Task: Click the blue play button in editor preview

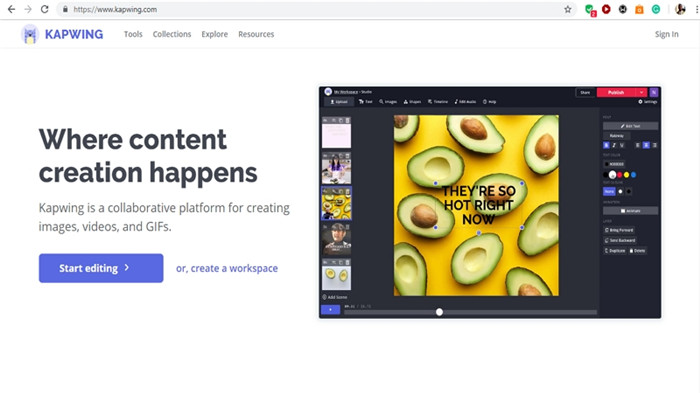Action: (330, 309)
